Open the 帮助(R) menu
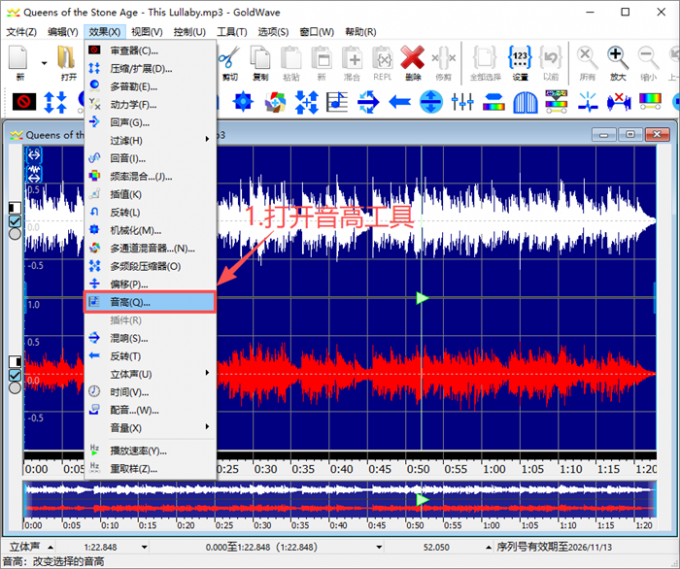 point(361,32)
